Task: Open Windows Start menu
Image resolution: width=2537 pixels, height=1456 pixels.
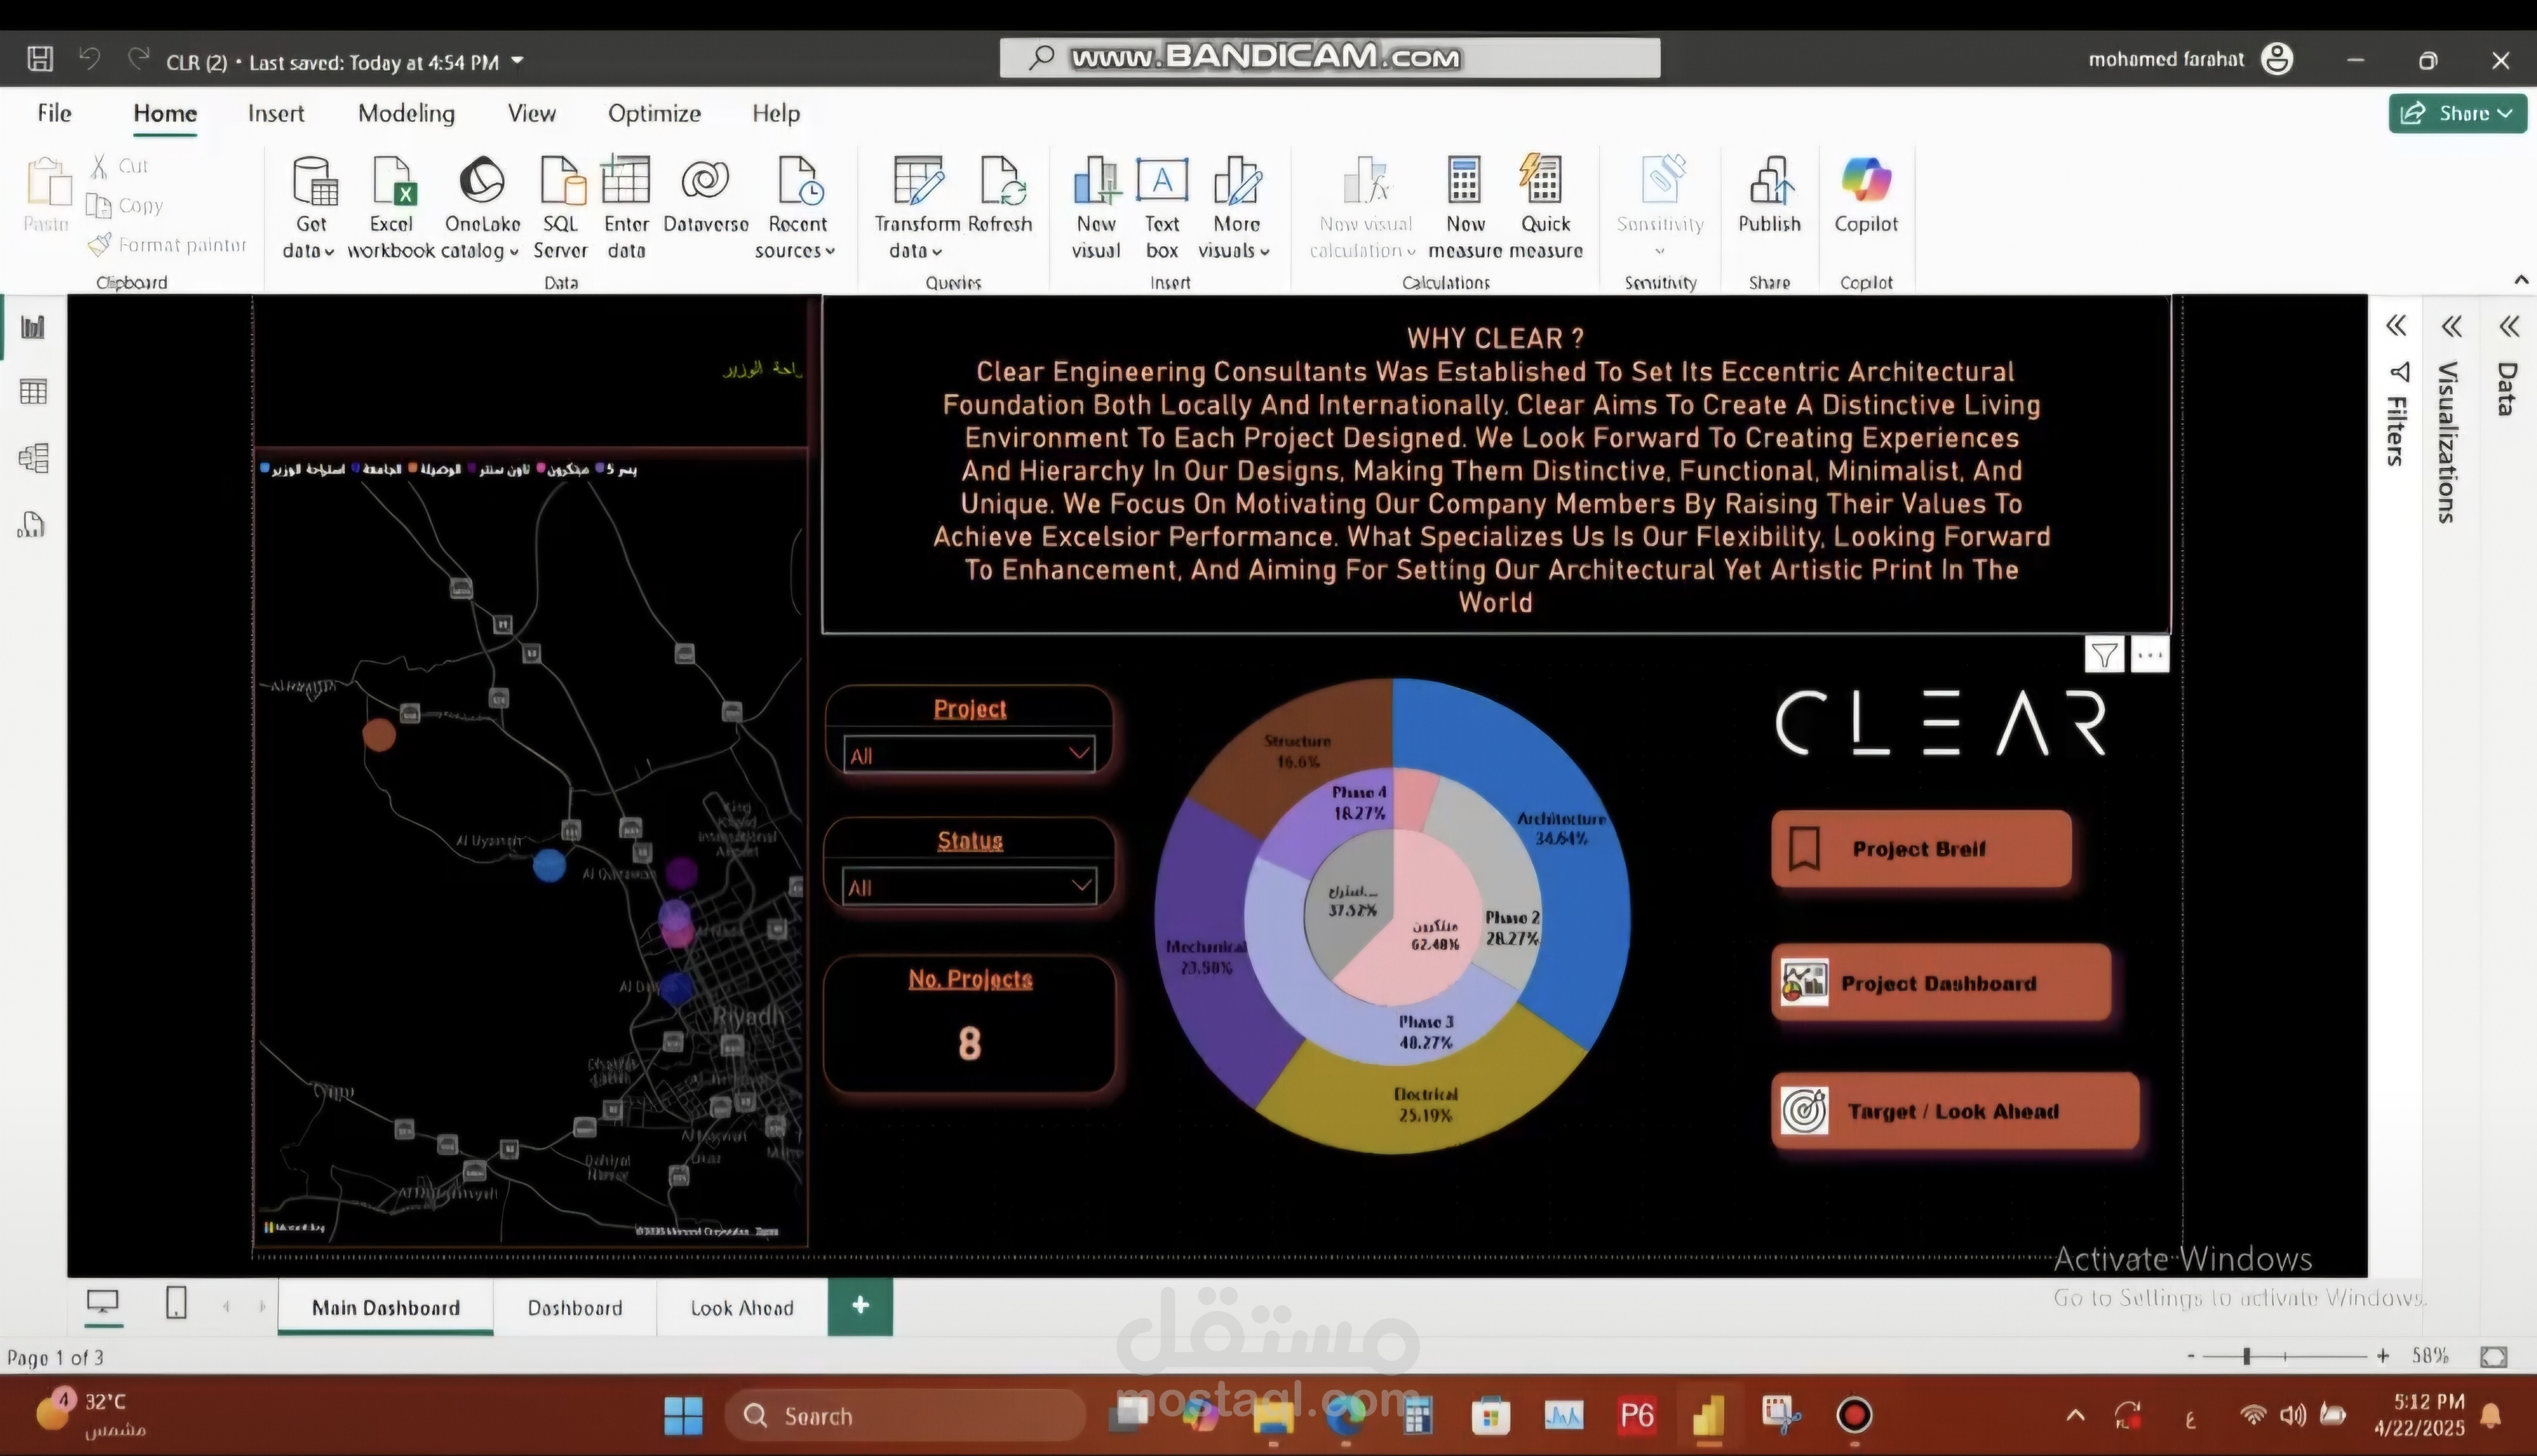Action: click(684, 1415)
